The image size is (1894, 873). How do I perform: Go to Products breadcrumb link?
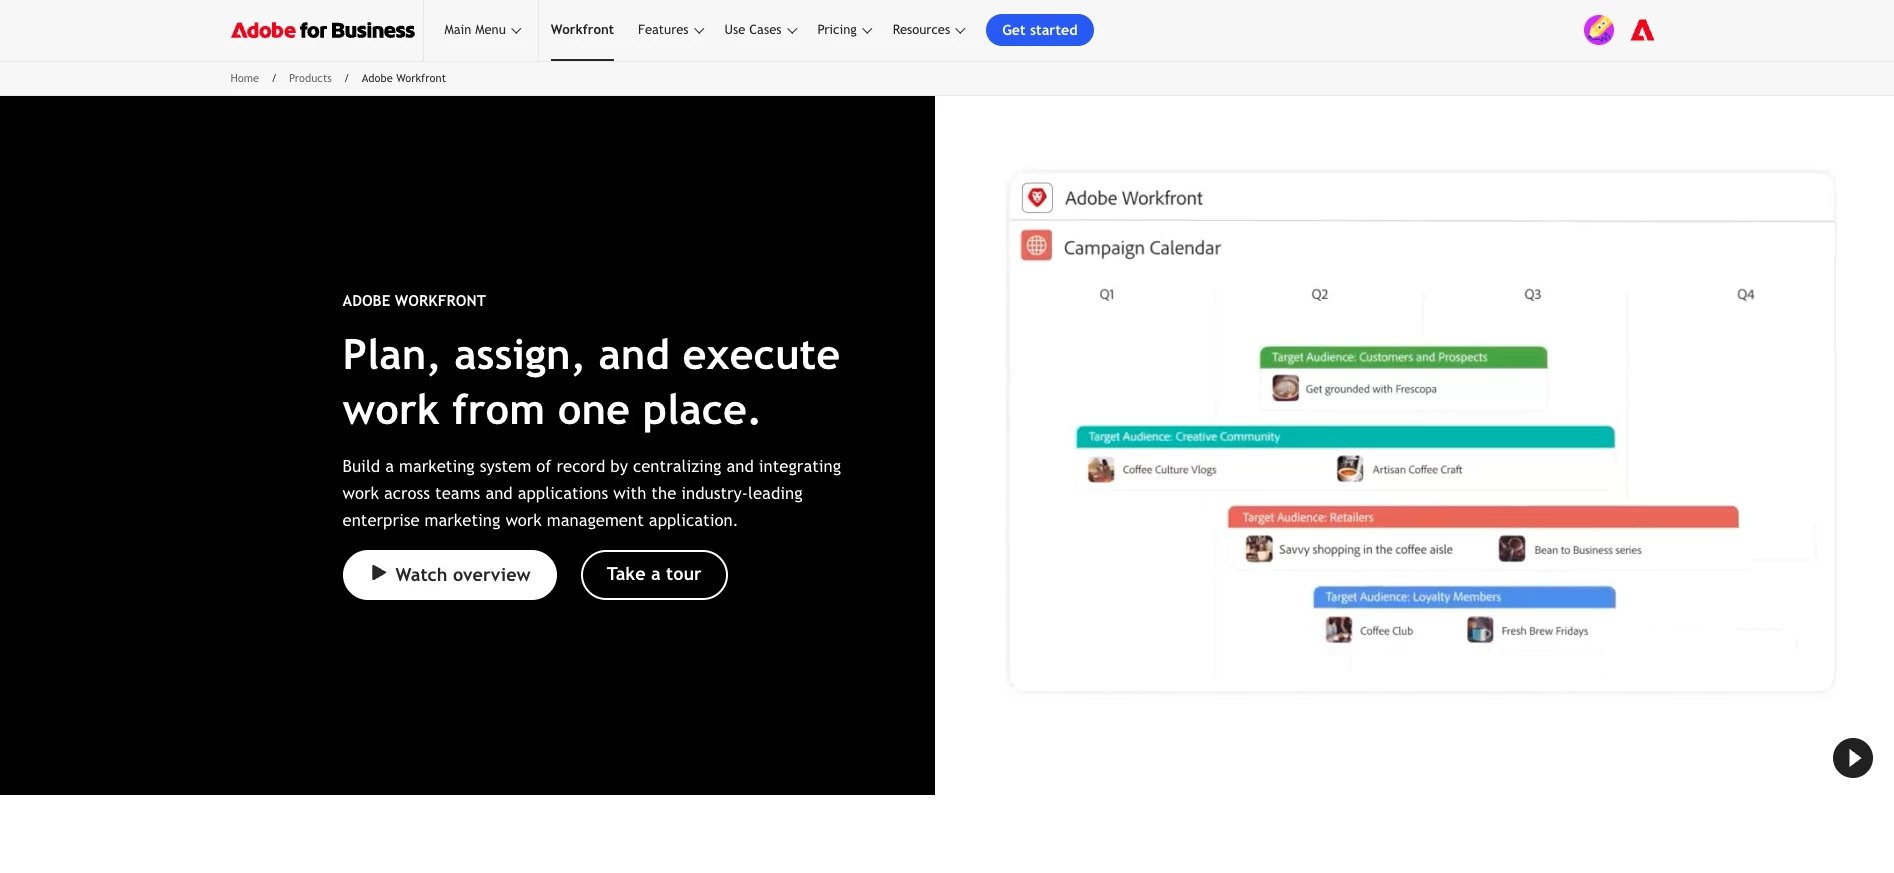(310, 78)
